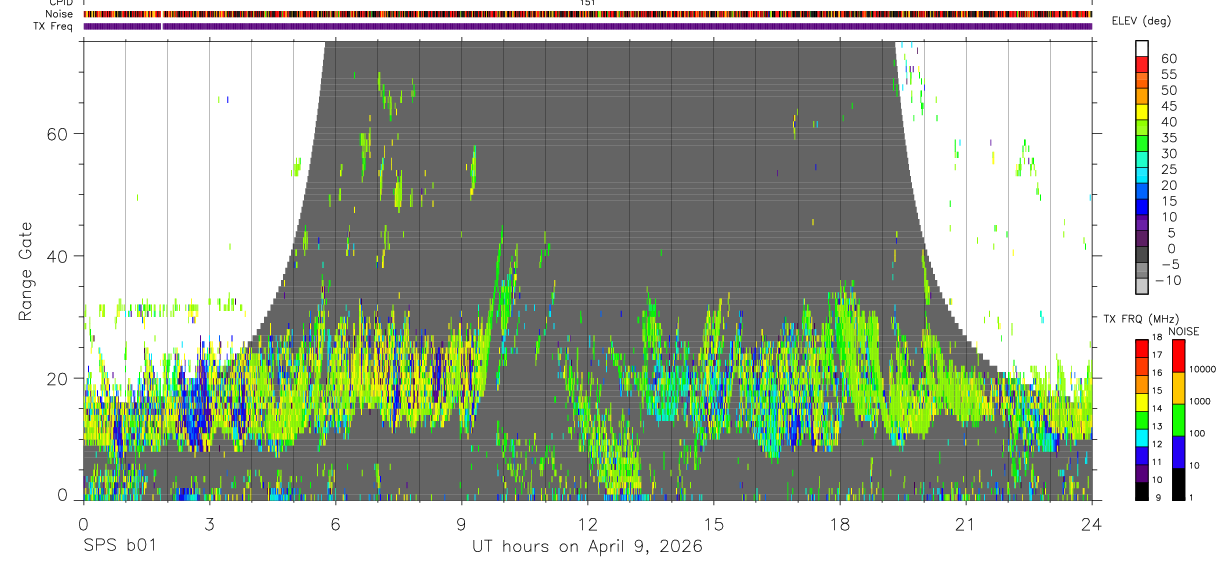Click the 'Noise' row label at top left
1228x567 pixels.
57,15
